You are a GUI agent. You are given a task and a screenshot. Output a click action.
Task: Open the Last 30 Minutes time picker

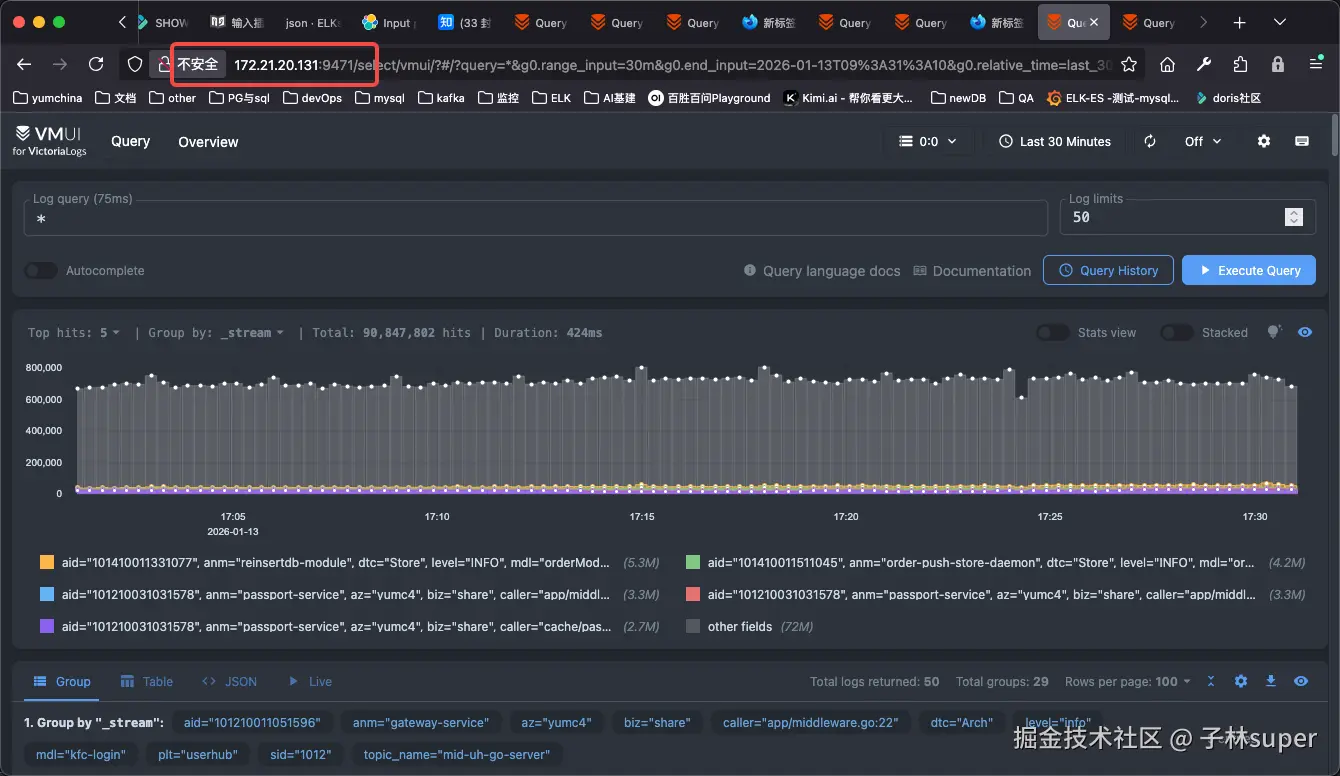pos(1055,141)
